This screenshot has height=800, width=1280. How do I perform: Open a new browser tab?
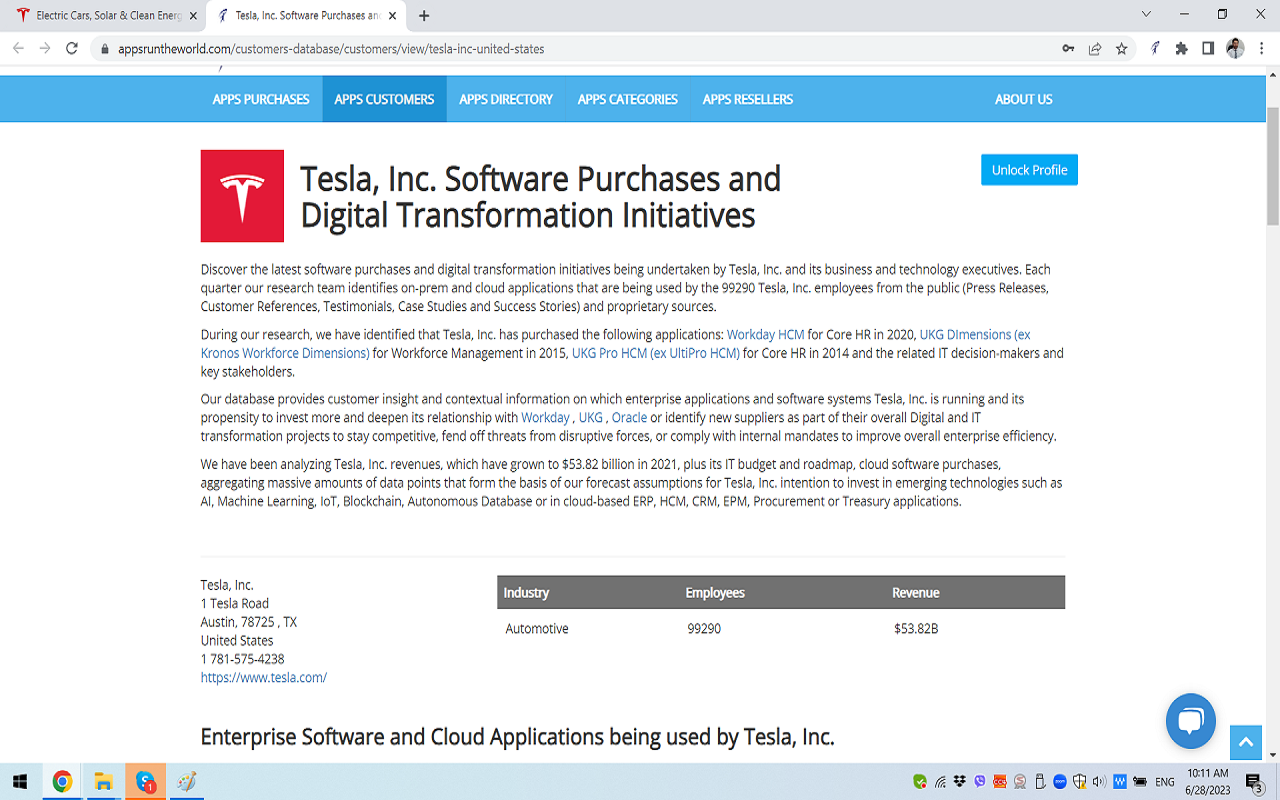424,16
